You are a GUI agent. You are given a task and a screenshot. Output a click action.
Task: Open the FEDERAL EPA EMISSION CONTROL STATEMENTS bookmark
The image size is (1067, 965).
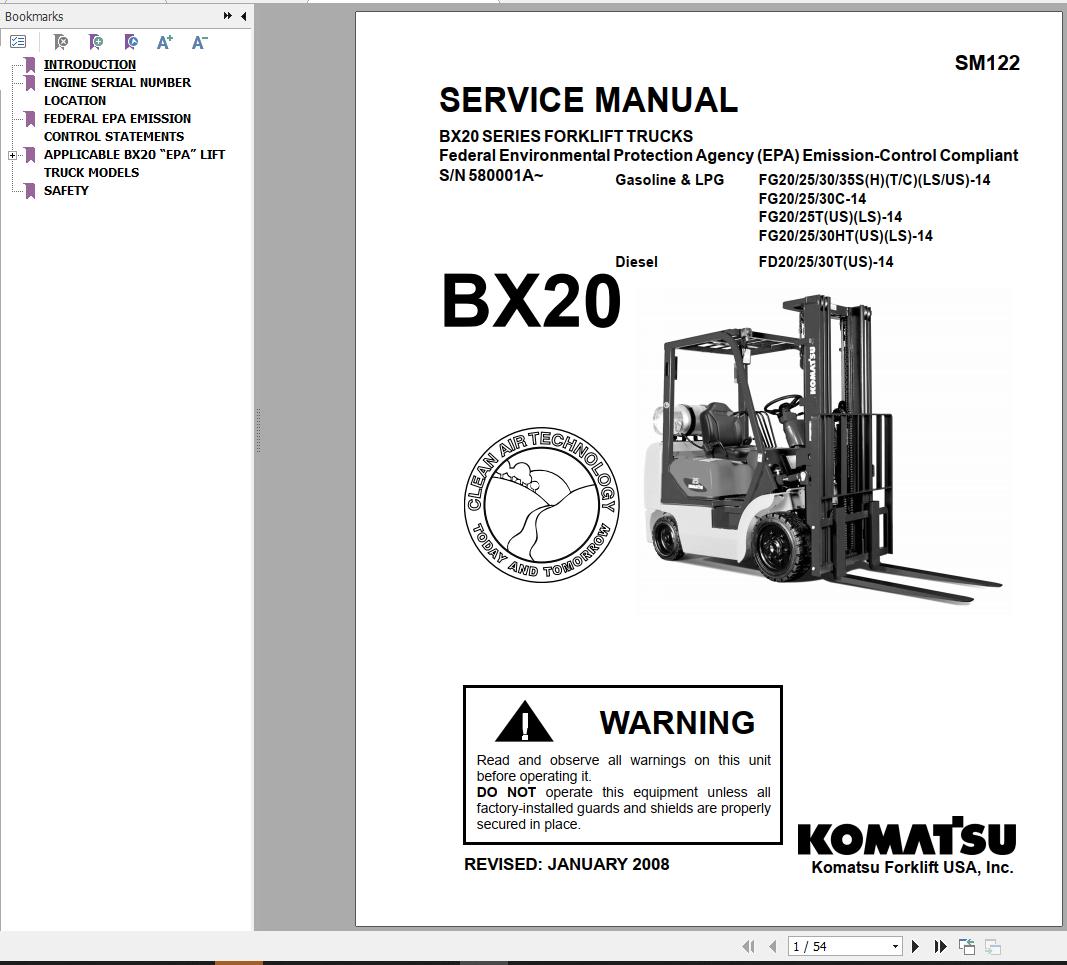(117, 127)
